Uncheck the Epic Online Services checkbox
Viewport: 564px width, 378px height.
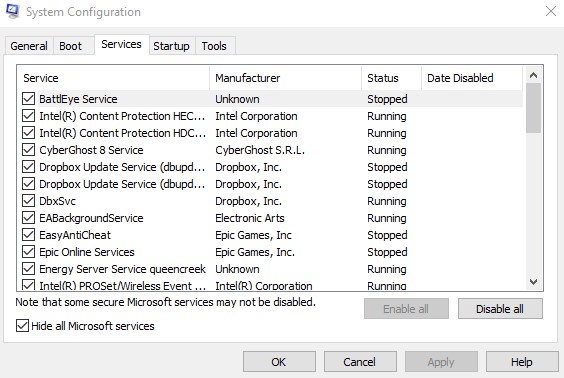pos(28,252)
